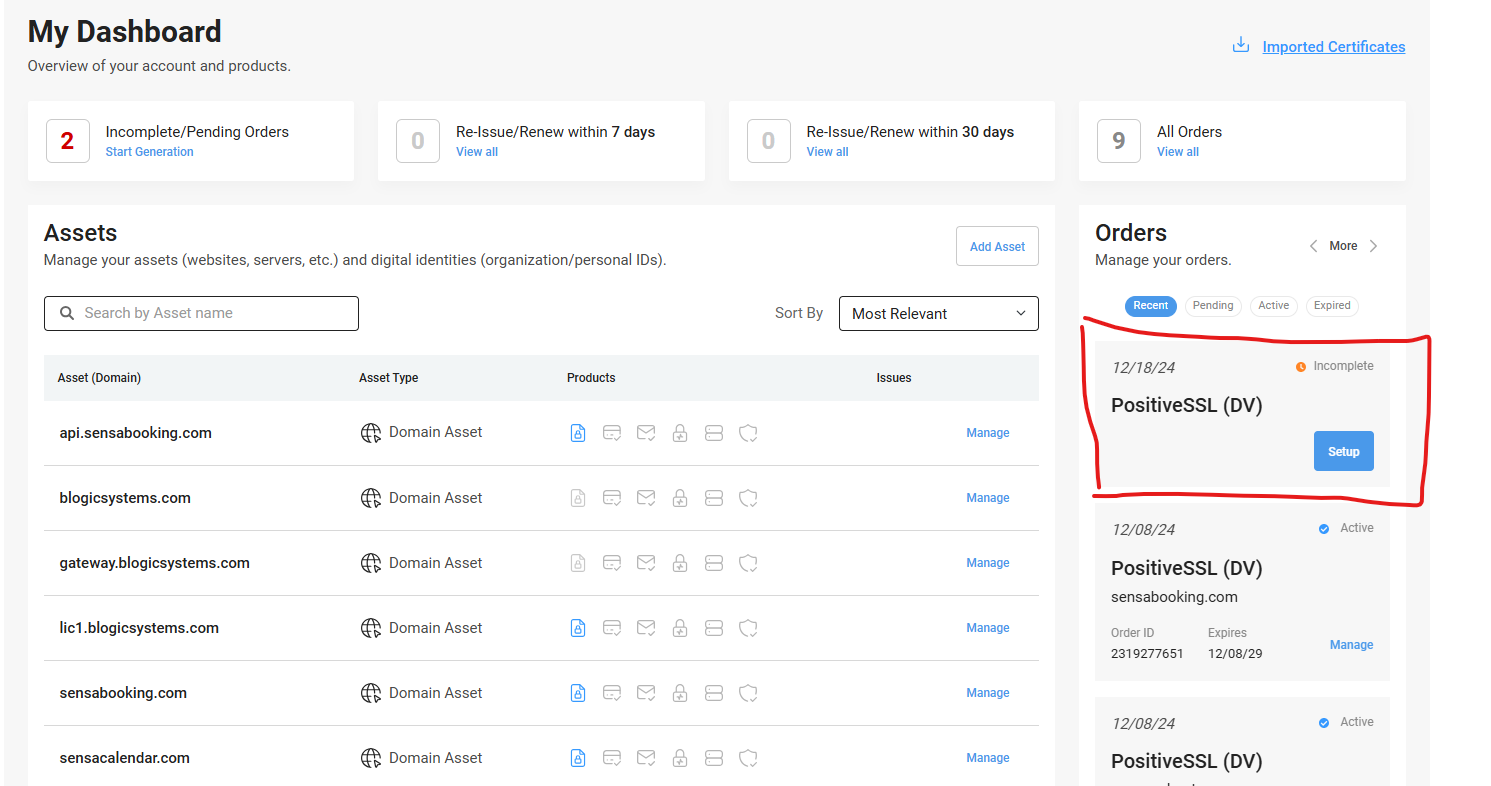Open Start Generation link under Incomplete Orders

150,152
